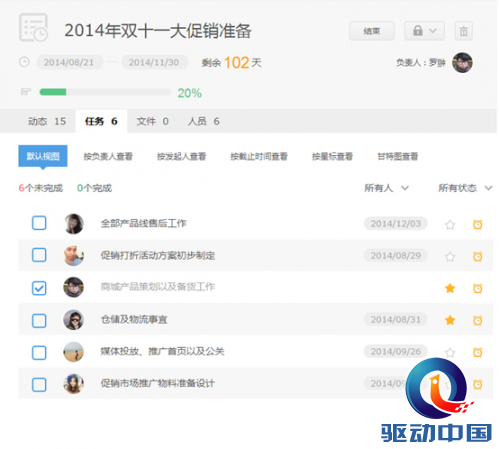Tick checkbox for 促销市场推广物料准备设计

pyautogui.click(x=39, y=385)
